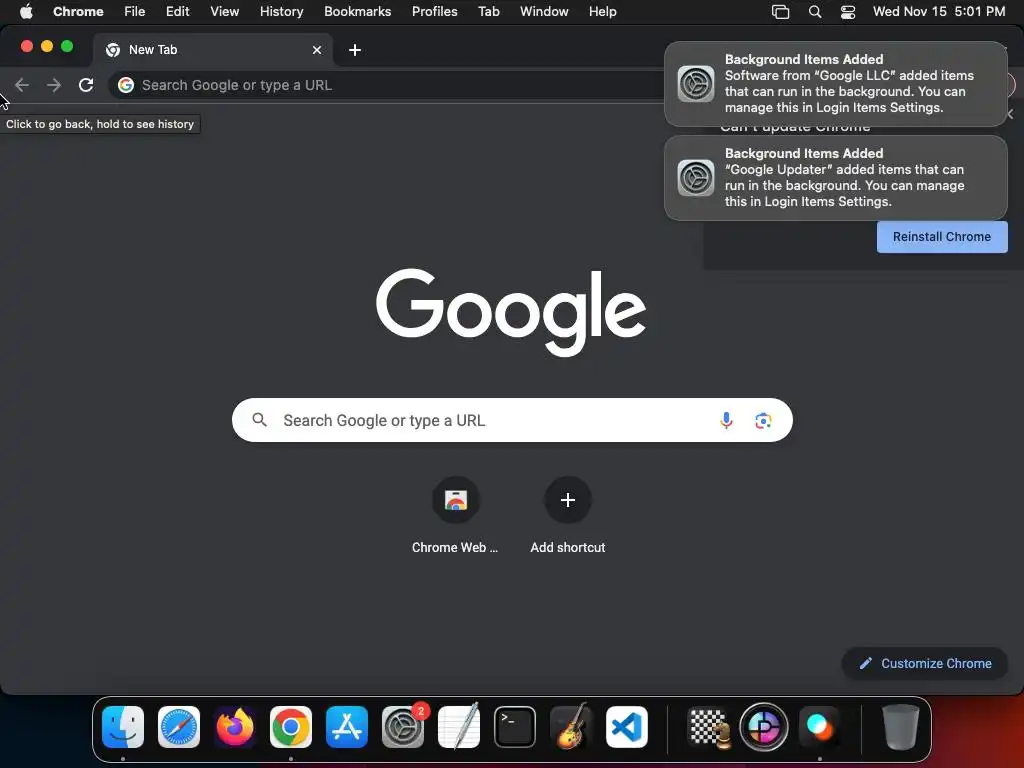This screenshot has height=768, width=1024.
Task: Open TextEdit from the Dock
Action: 459,727
